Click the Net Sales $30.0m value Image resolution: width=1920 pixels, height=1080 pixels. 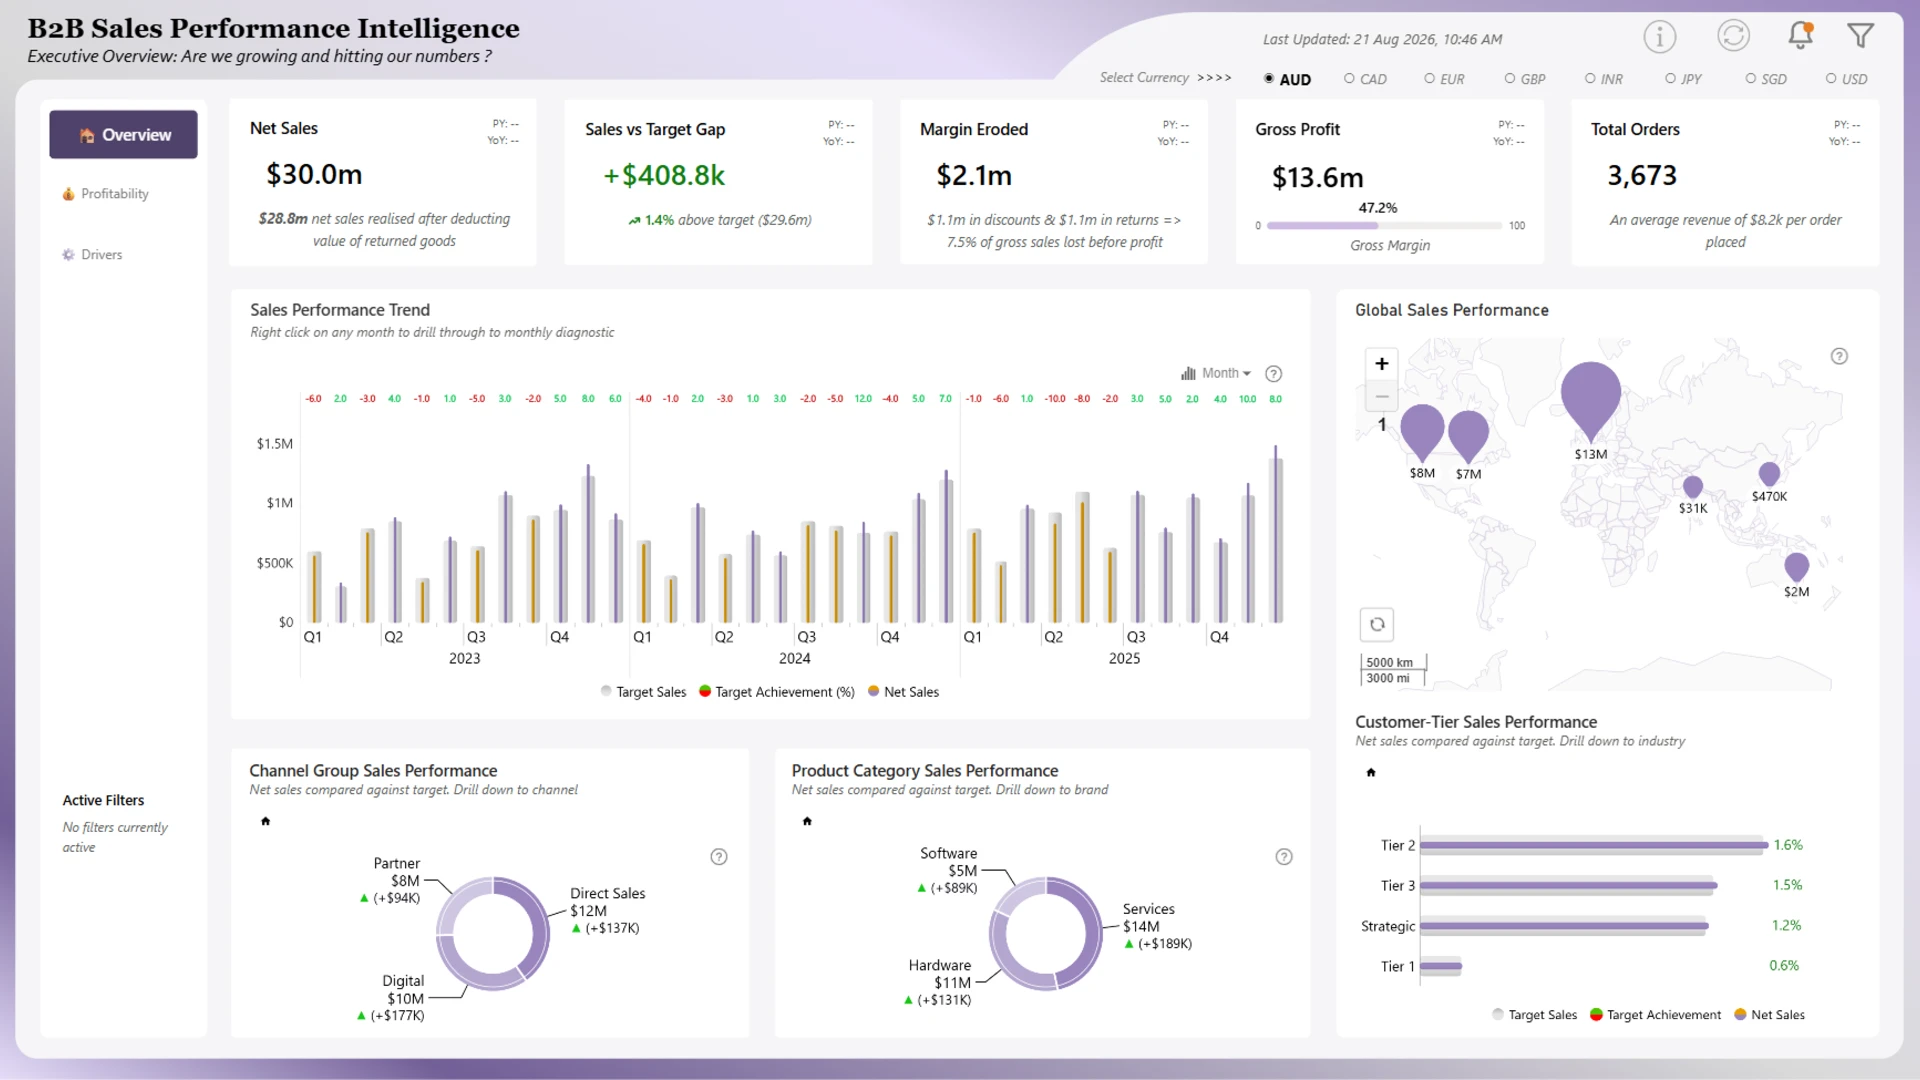coord(314,175)
